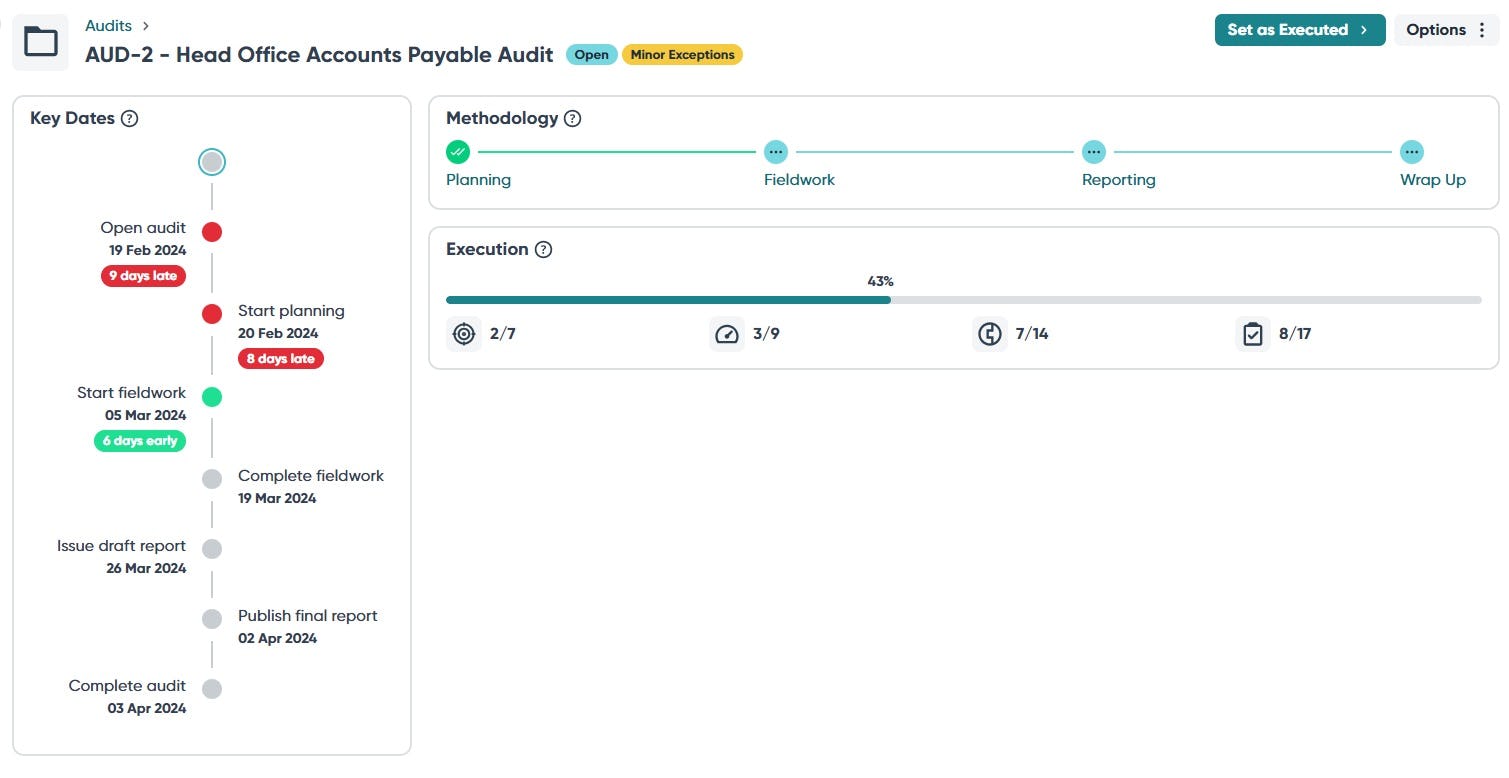This screenshot has width=1509, height=778.
Task: Select the Wrap Up methodology step
Action: (1412, 153)
